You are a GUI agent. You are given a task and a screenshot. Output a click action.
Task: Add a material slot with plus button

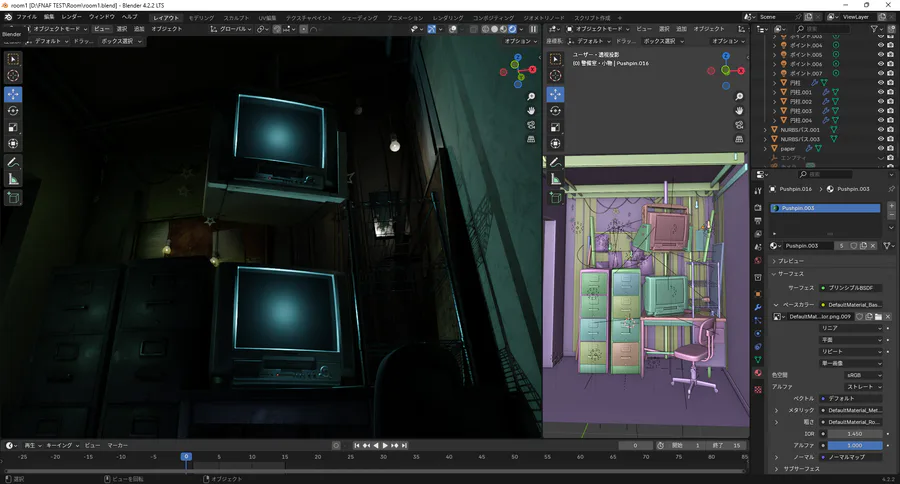[891, 206]
